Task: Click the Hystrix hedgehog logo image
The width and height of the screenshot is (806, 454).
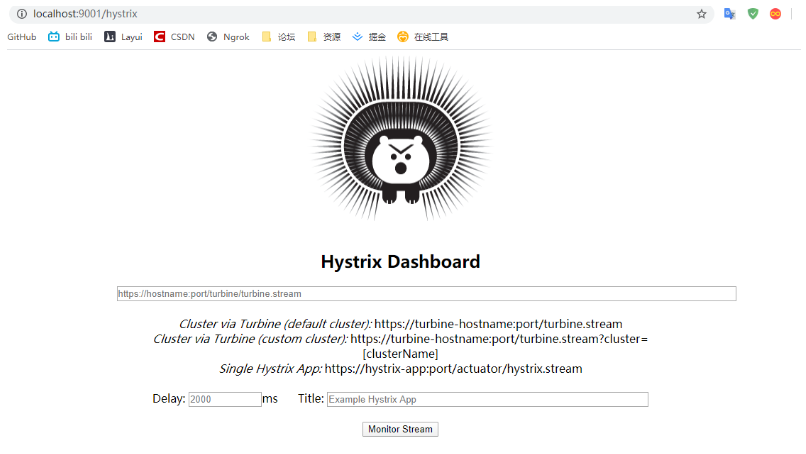Action: 400,139
